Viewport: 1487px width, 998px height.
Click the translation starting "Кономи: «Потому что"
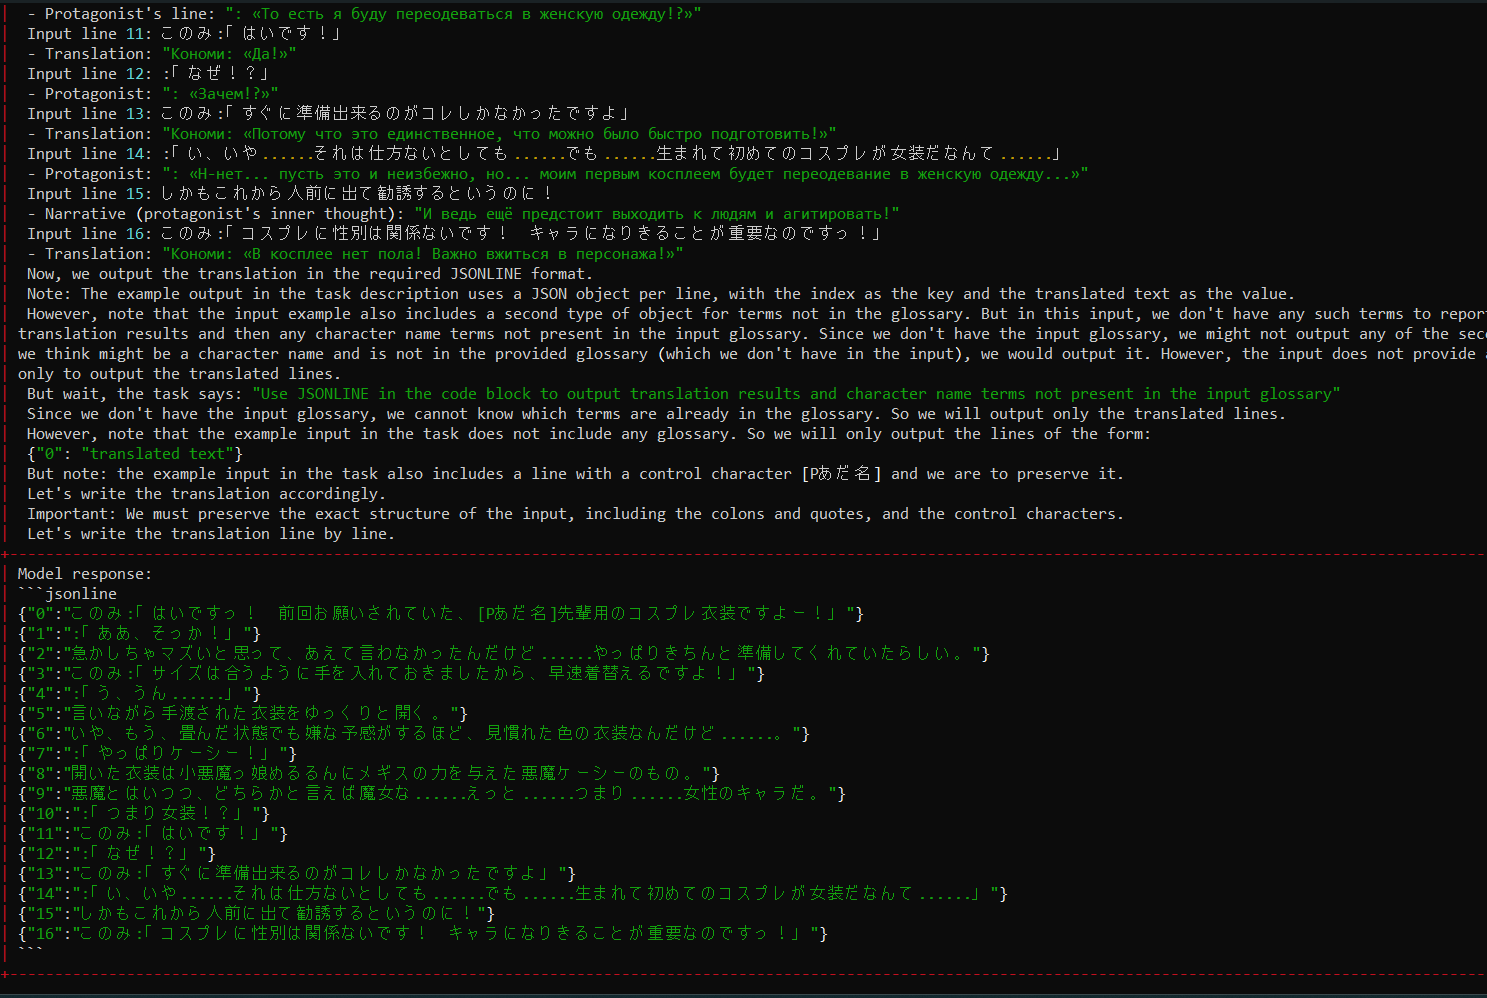point(499,134)
